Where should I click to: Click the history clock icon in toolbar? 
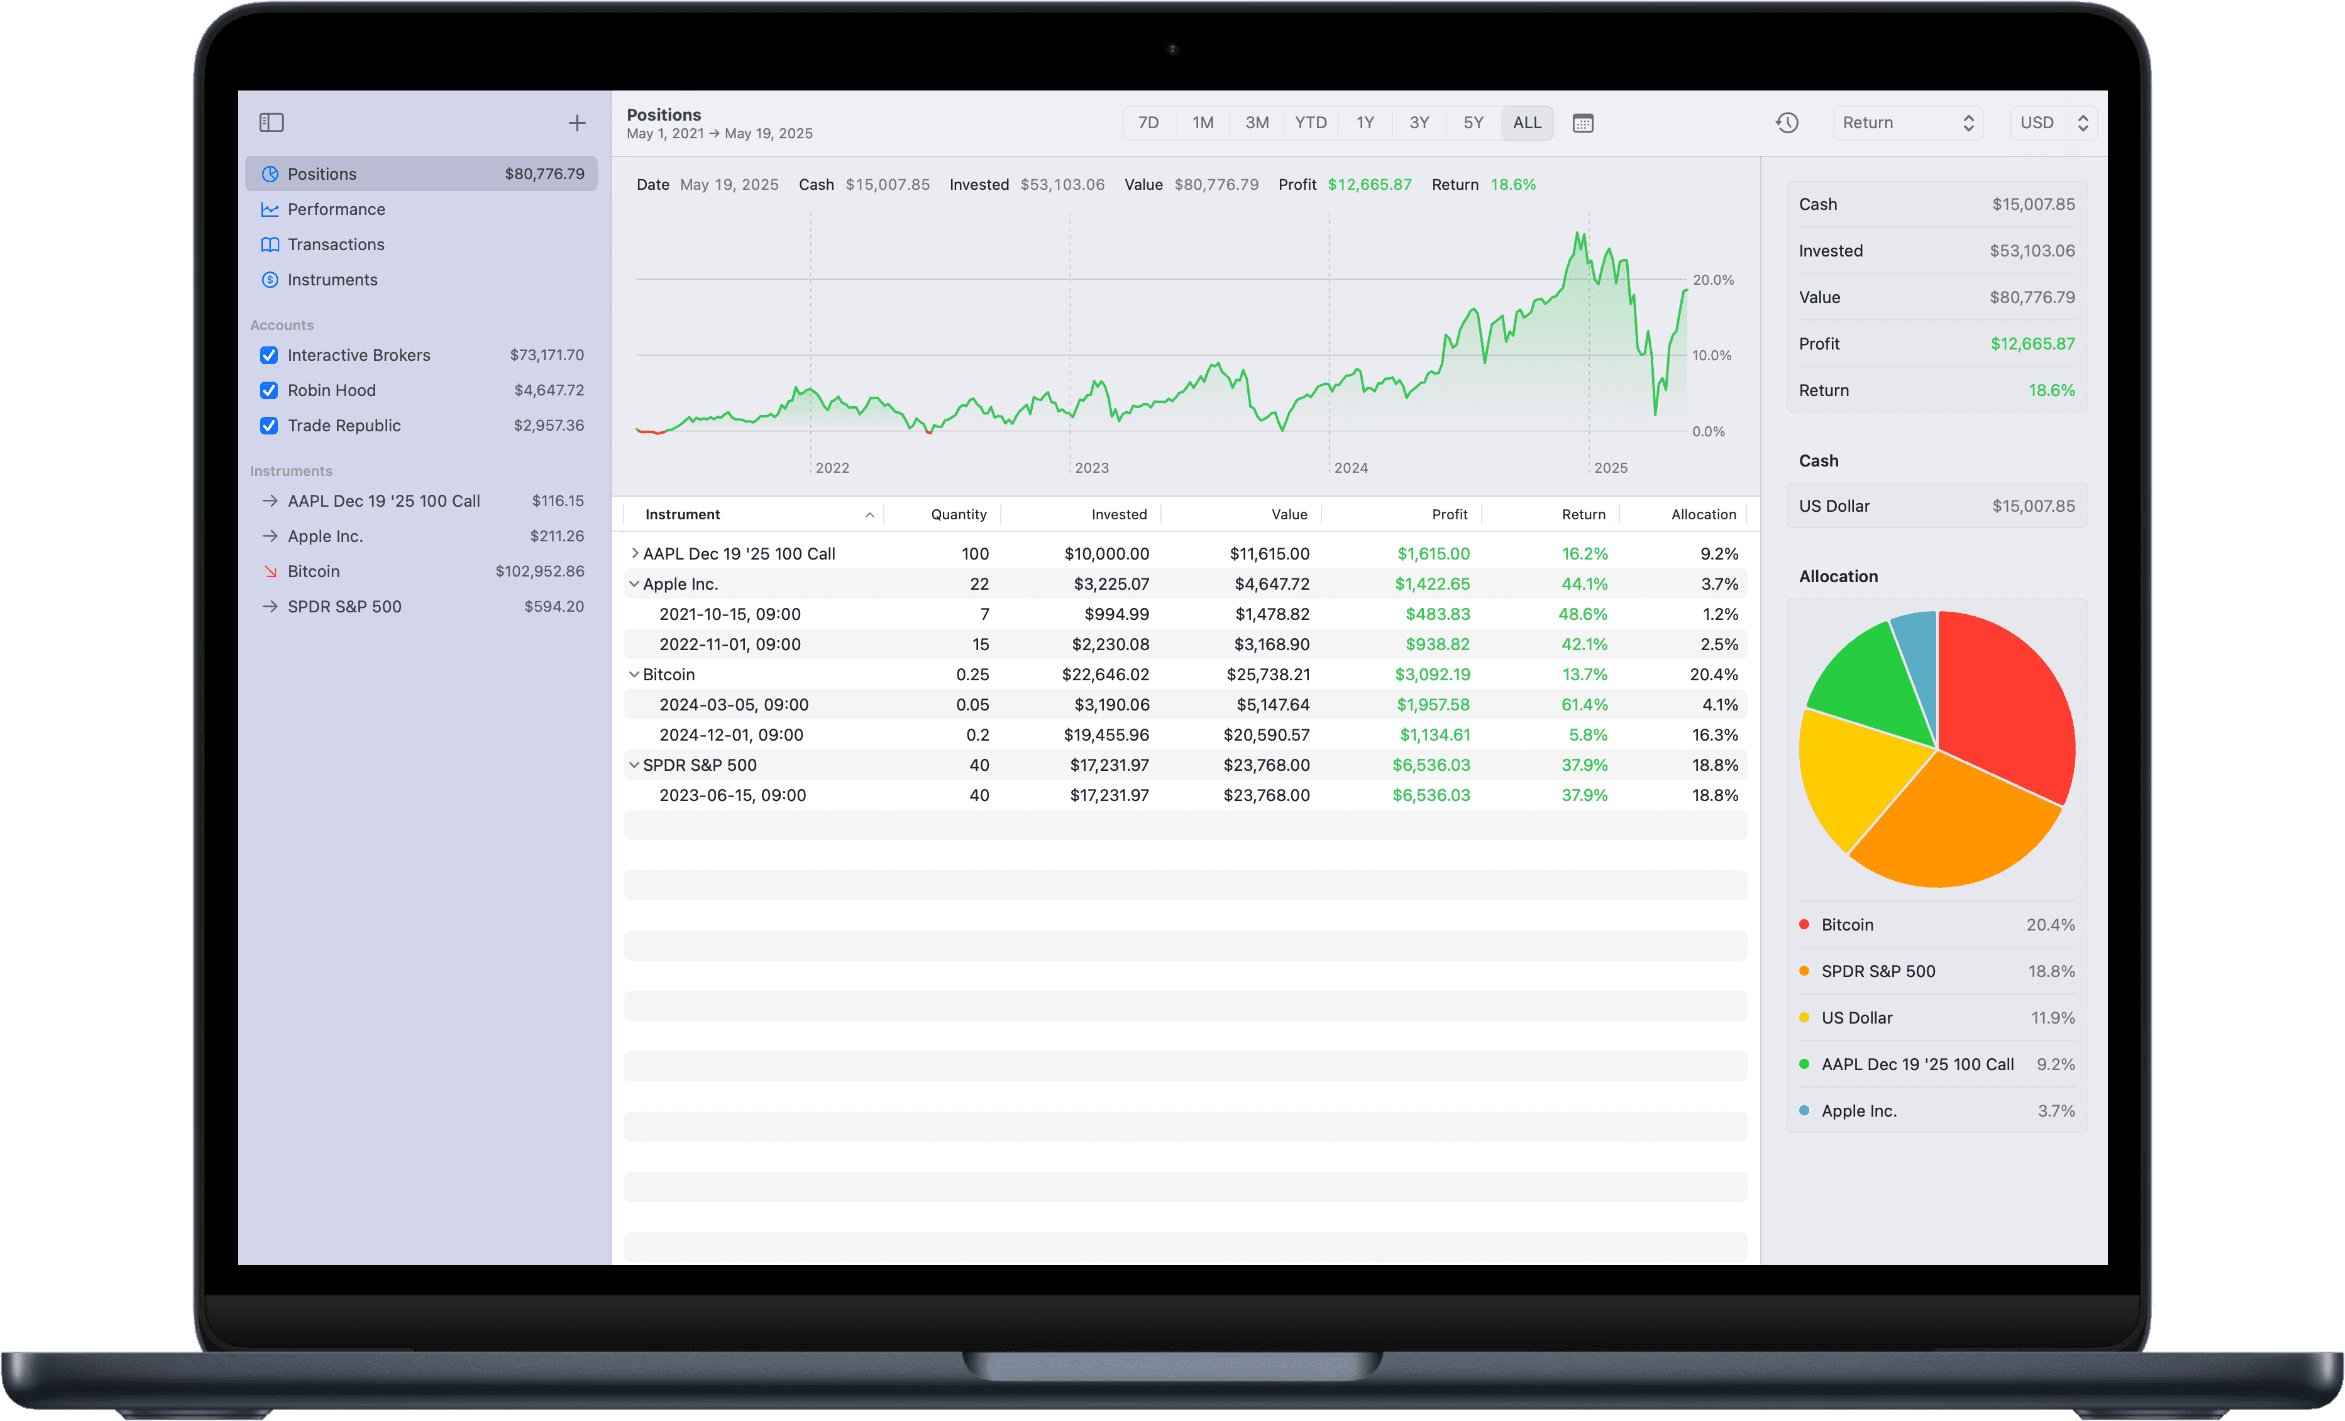[x=1788, y=122]
